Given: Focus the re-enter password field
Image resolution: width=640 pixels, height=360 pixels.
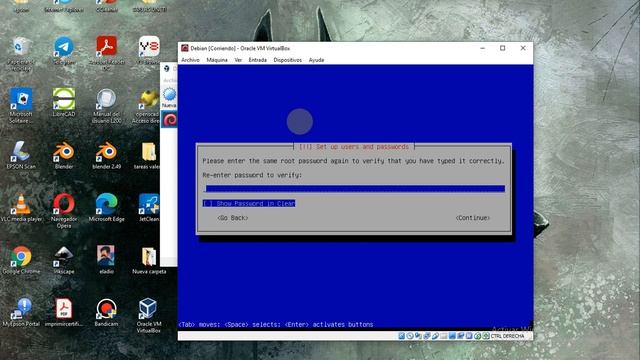Looking at the screenshot, I should [x=354, y=189].
